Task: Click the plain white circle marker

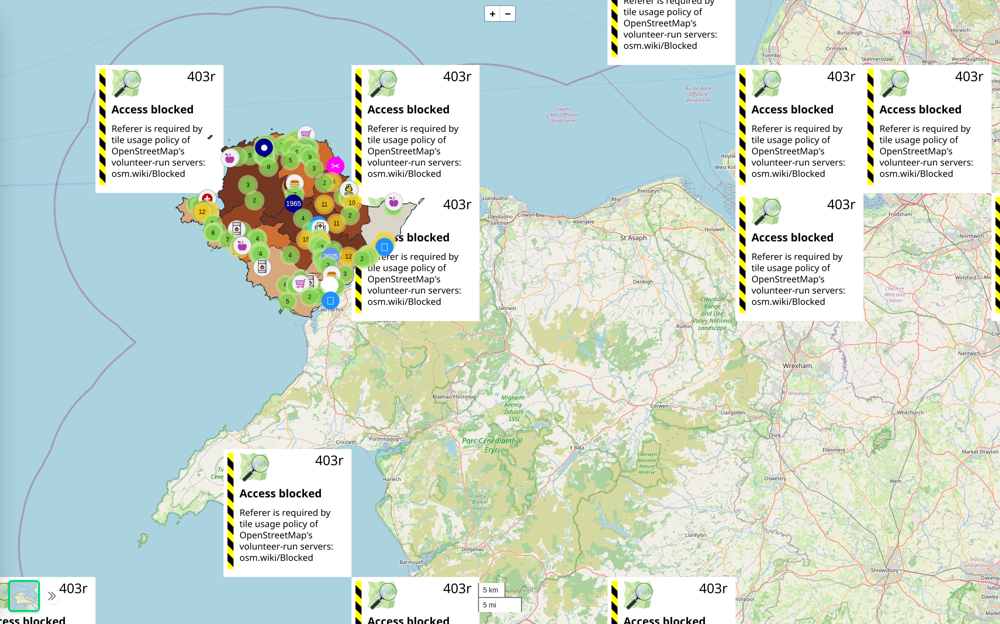Action: [330, 285]
